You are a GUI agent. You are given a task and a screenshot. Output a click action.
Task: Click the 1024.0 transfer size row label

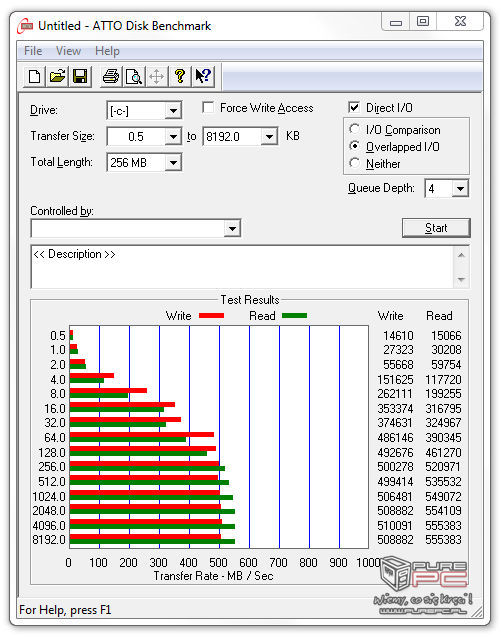click(49, 496)
